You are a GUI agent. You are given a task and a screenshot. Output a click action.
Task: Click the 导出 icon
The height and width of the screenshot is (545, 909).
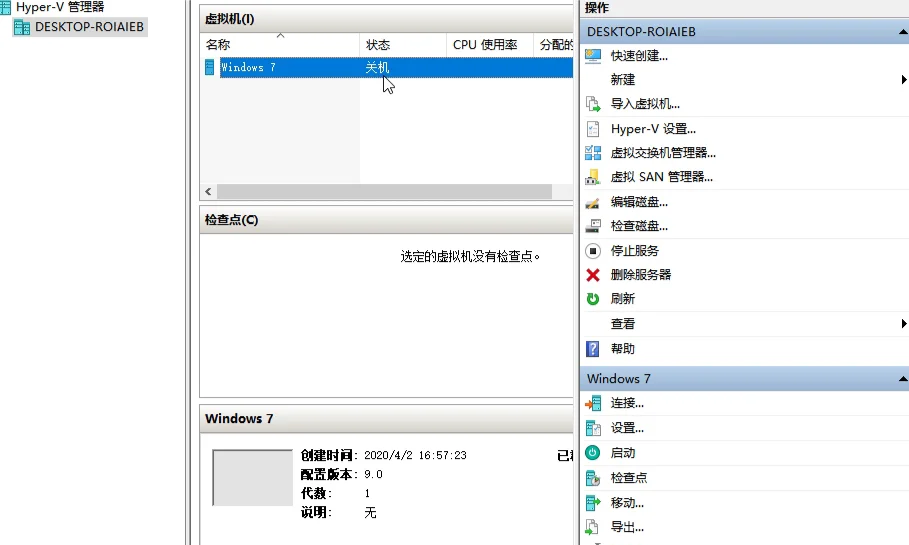[592, 527]
